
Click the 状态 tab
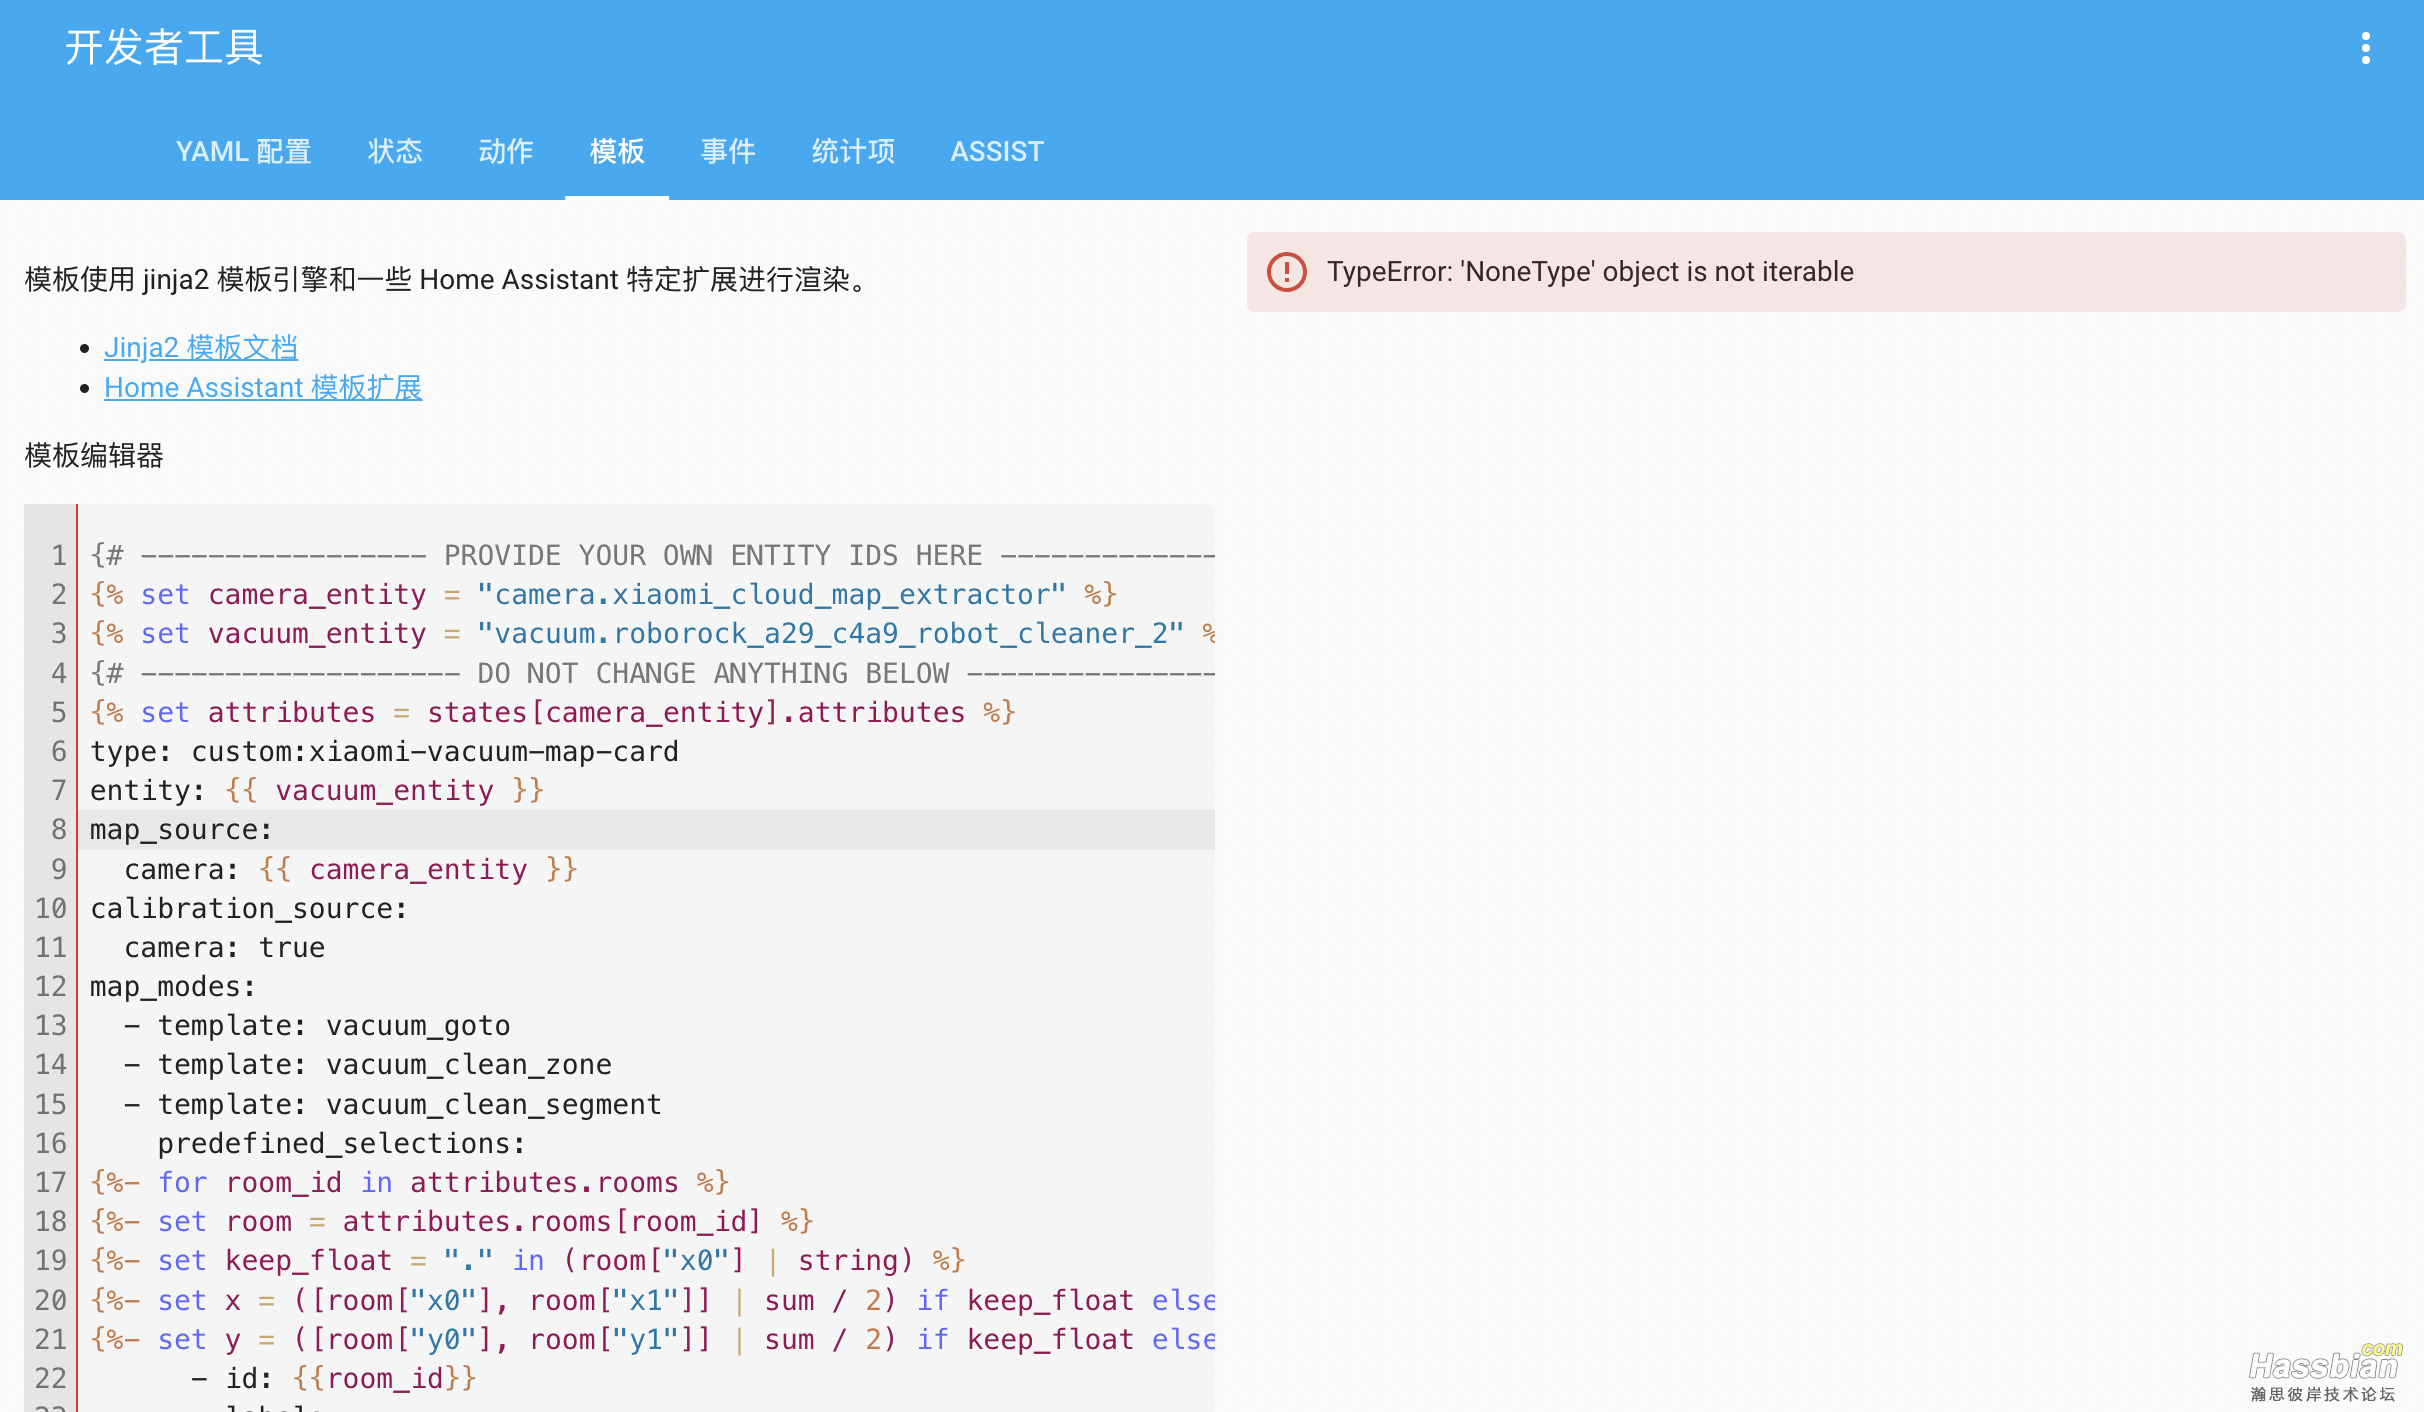pos(393,151)
